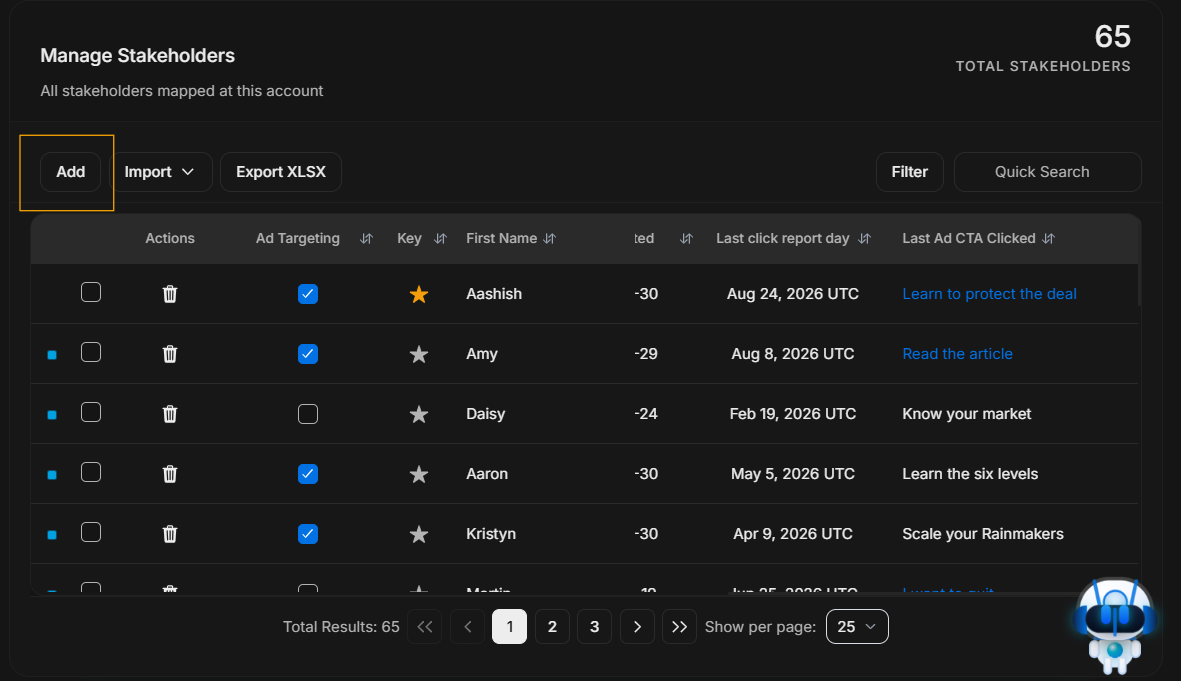Open 'Read the article' link
Viewport: 1181px width, 681px height.
coord(957,354)
